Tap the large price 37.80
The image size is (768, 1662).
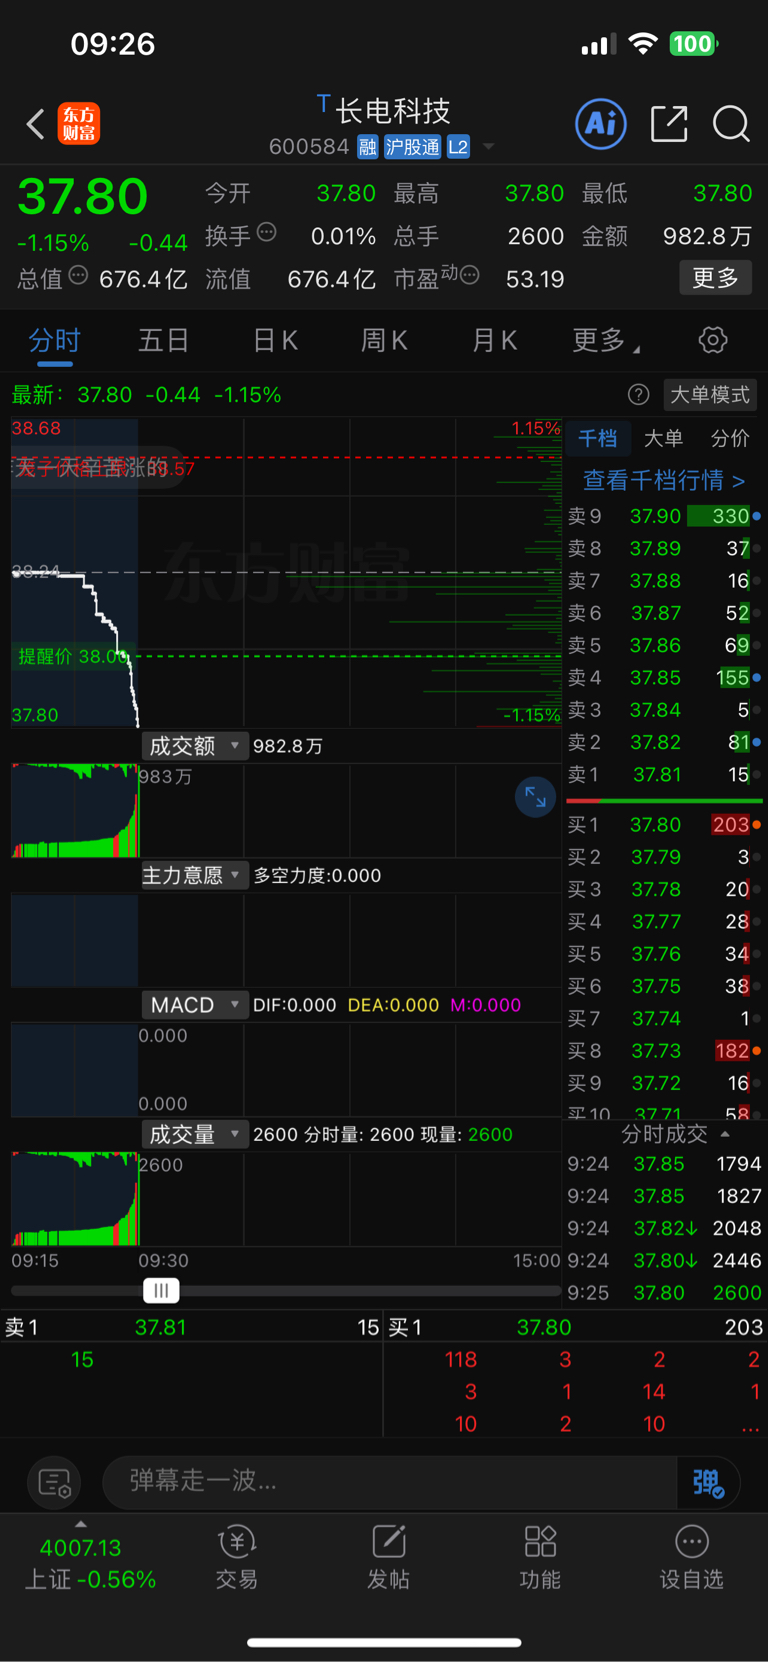(x=83, y=196)
